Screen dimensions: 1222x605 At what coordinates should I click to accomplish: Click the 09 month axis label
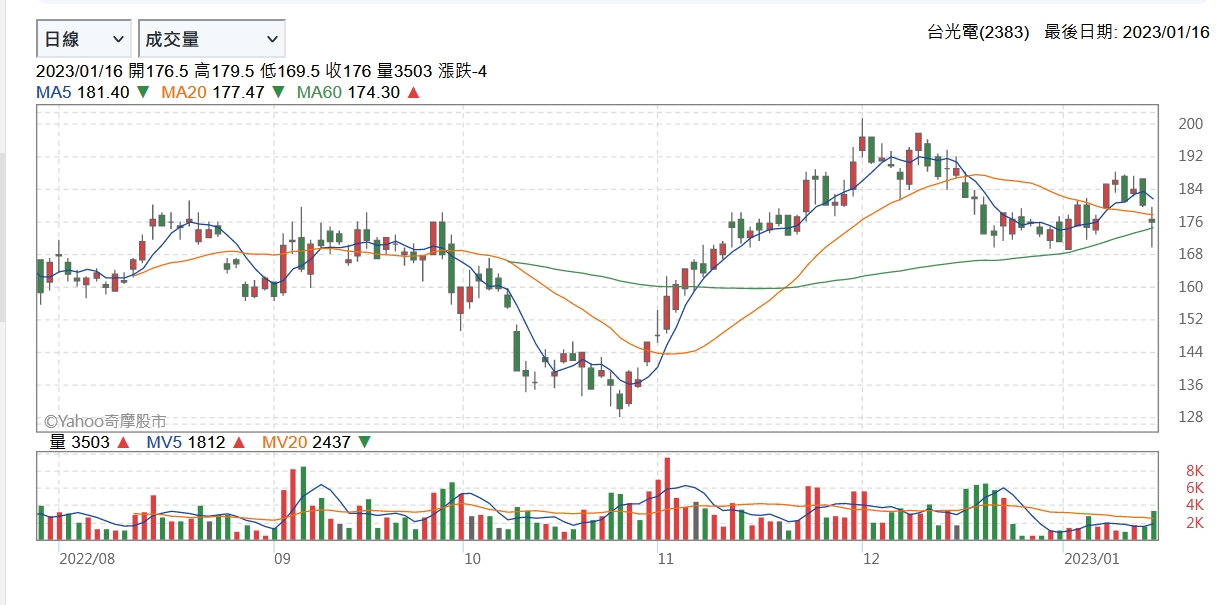click(282, 557)
